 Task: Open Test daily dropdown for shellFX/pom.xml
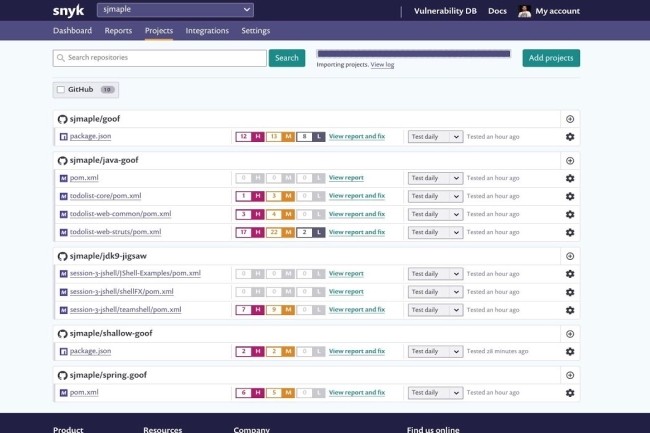coord(435,292)
